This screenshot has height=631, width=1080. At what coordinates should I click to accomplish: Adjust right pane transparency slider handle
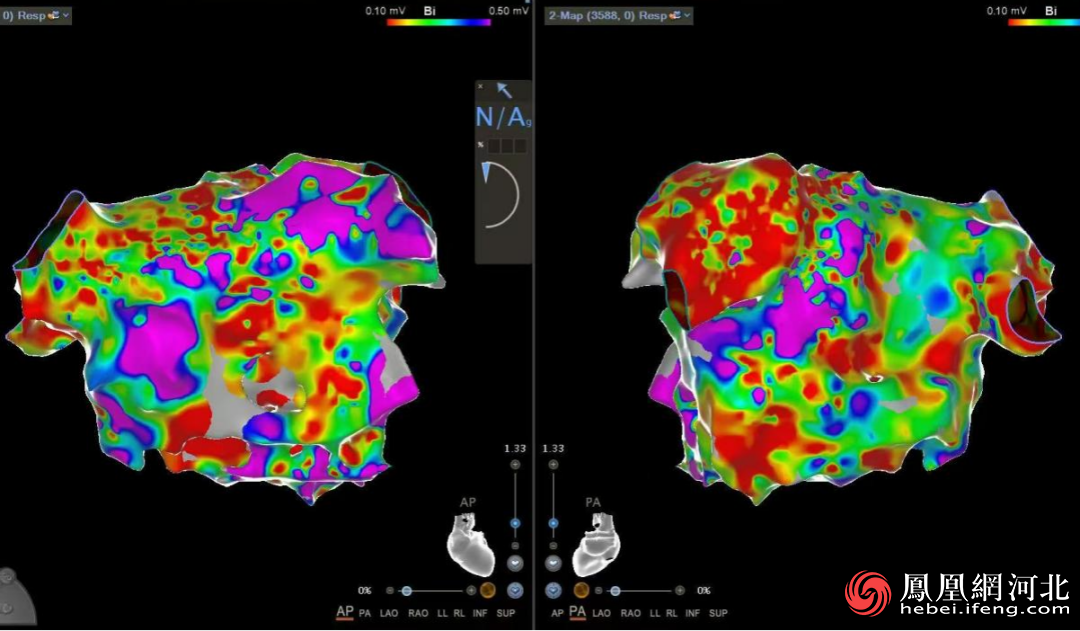point(615,591)
